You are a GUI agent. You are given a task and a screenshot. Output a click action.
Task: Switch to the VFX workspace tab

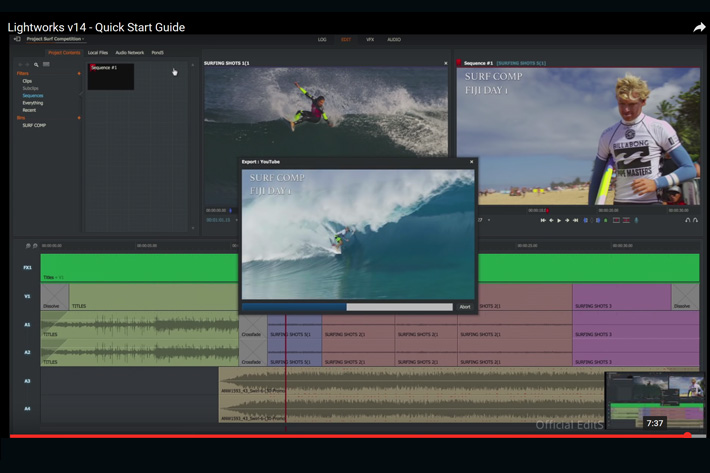(x=369, y=40)
